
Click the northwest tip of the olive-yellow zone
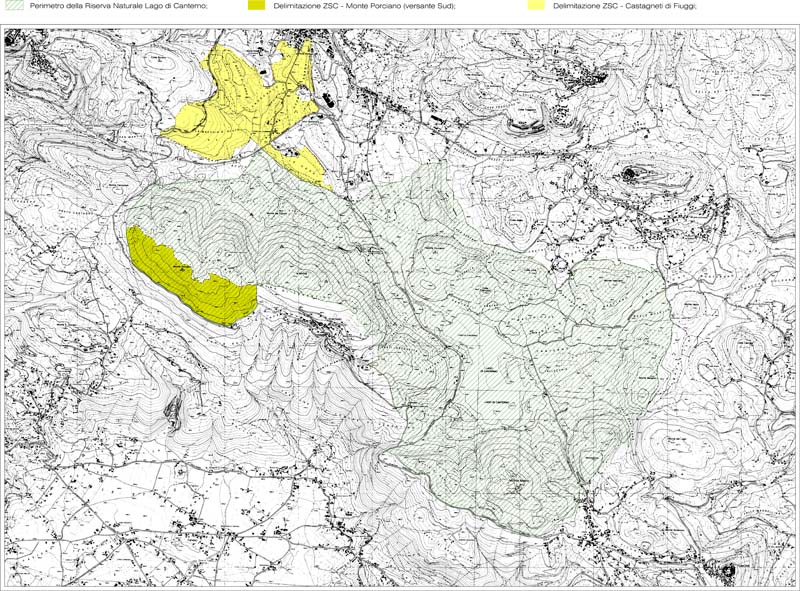(x=131, y=232)
